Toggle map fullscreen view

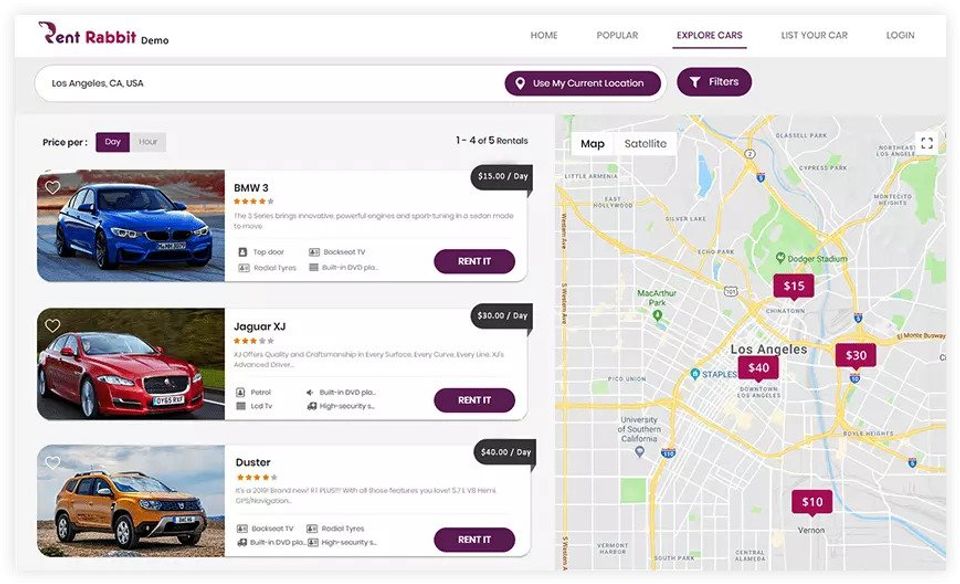(x=927, y=143)
